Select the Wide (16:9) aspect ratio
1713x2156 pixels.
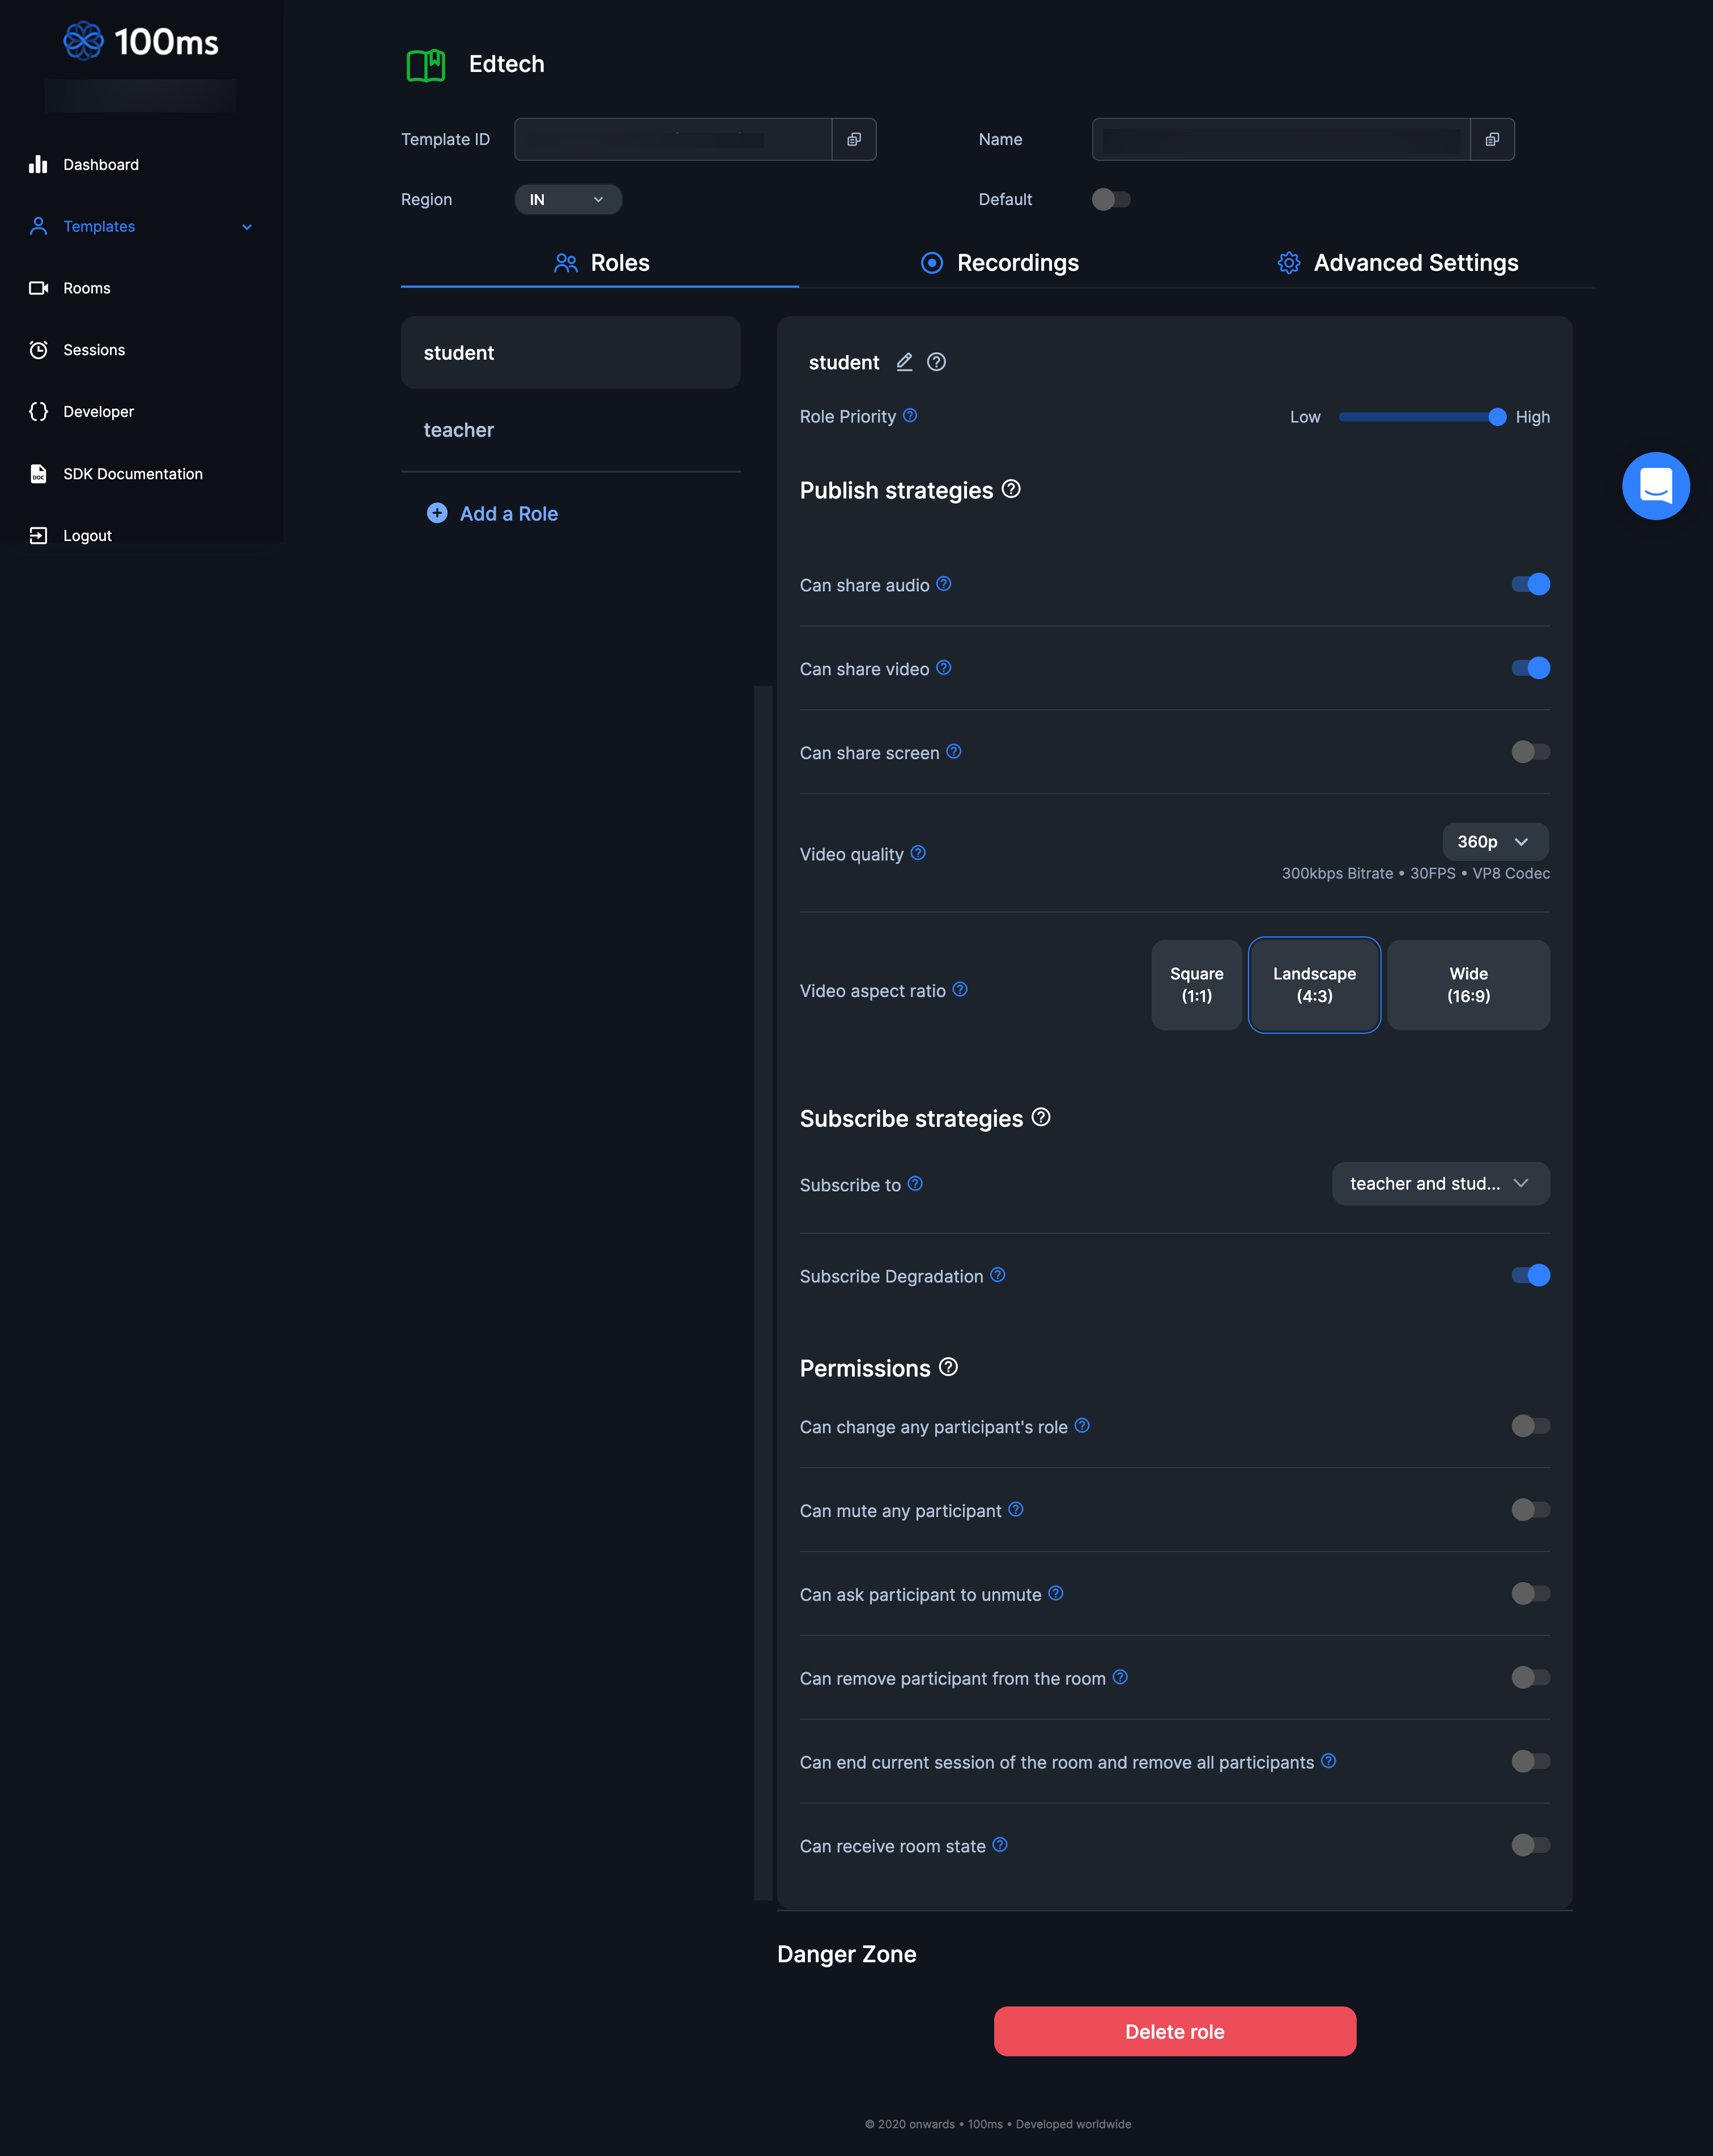[1467, 985]
